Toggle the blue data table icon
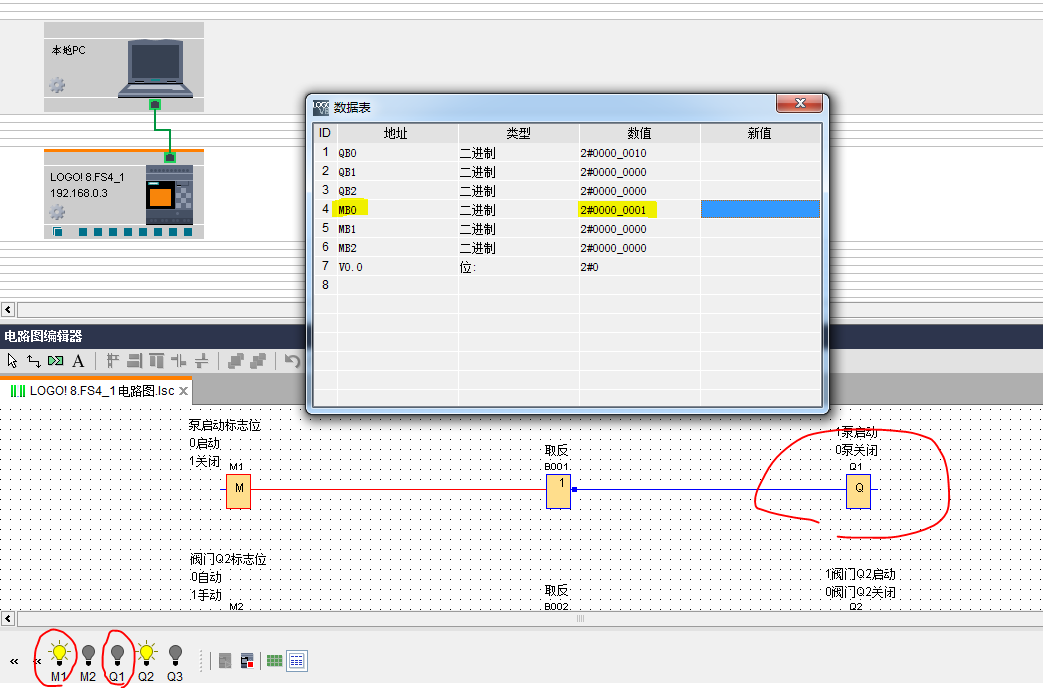 [x=297, y=661]
